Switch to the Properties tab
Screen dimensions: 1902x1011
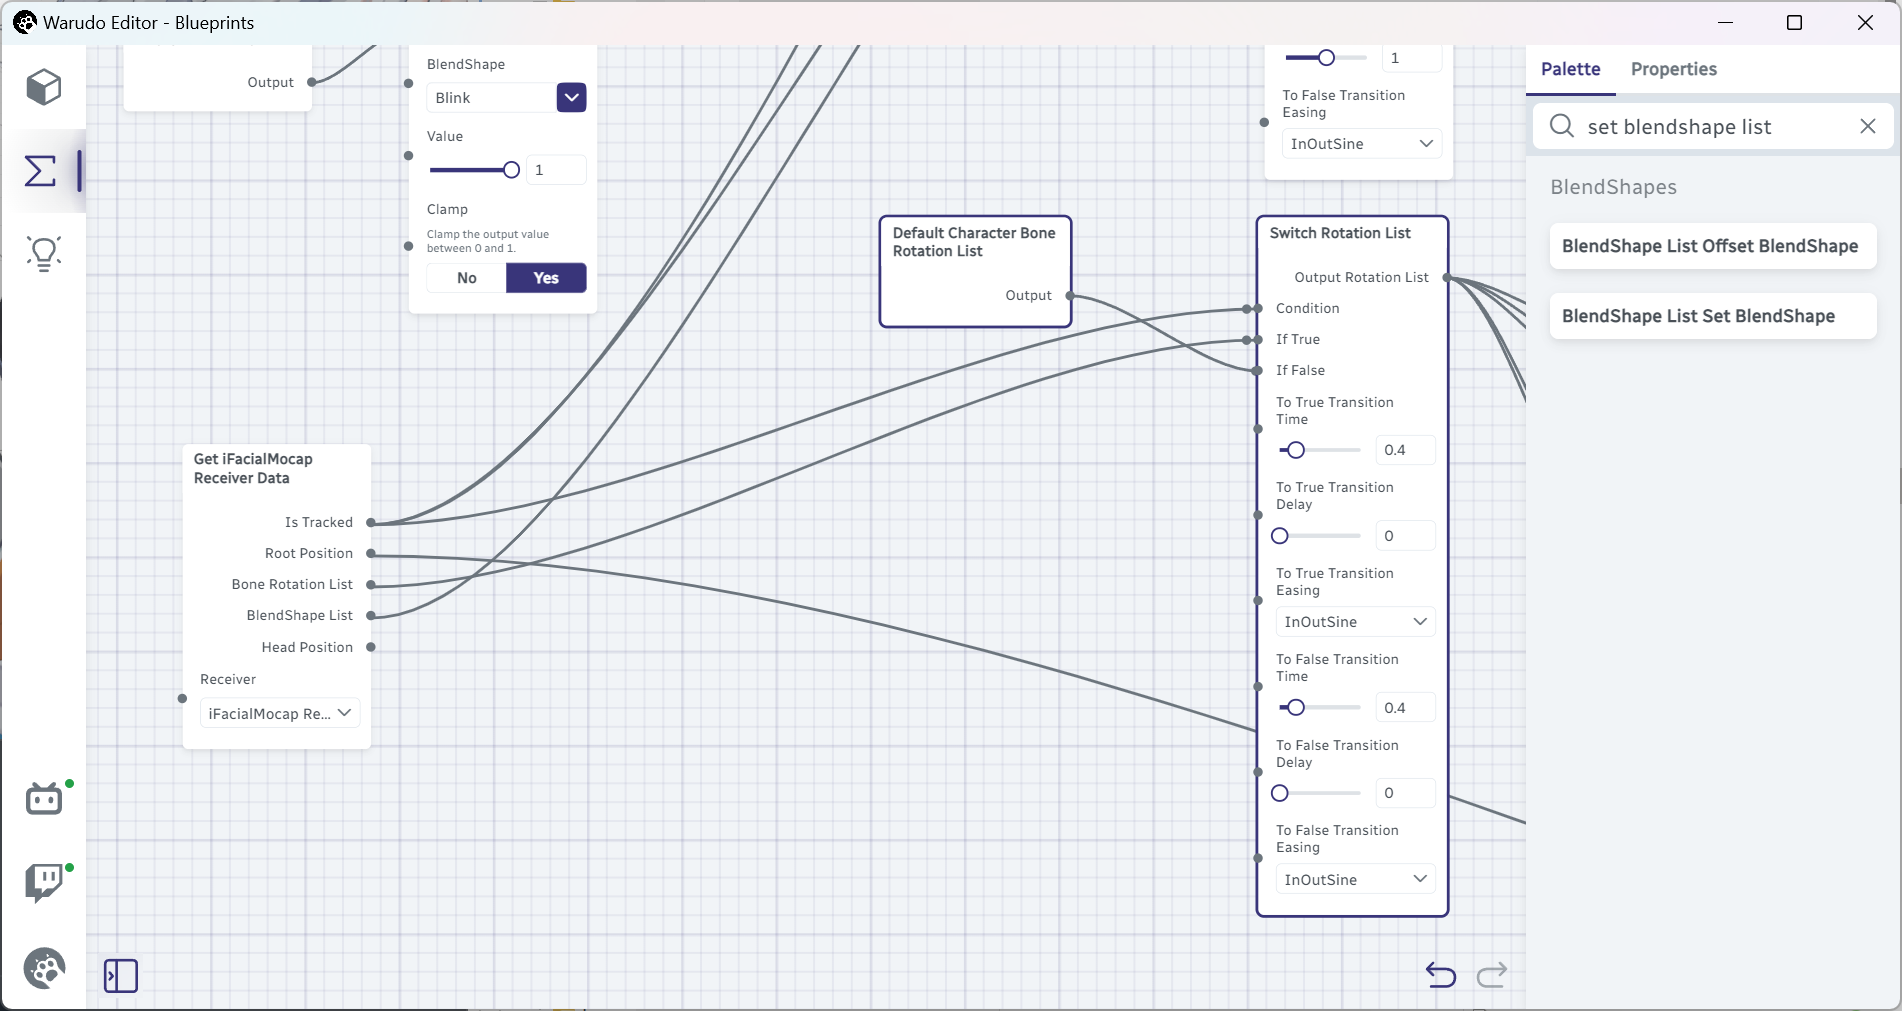tap(1674, 69)
